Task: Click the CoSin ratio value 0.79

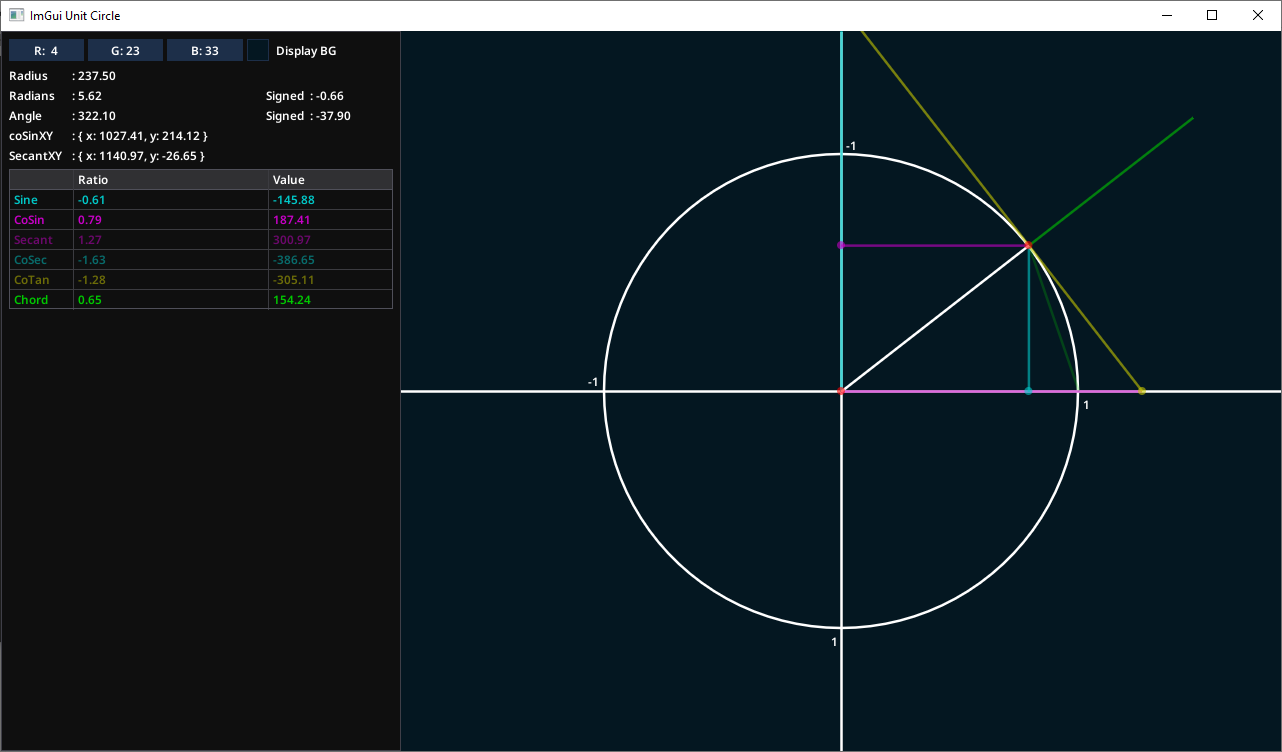Action: point(90,220)
